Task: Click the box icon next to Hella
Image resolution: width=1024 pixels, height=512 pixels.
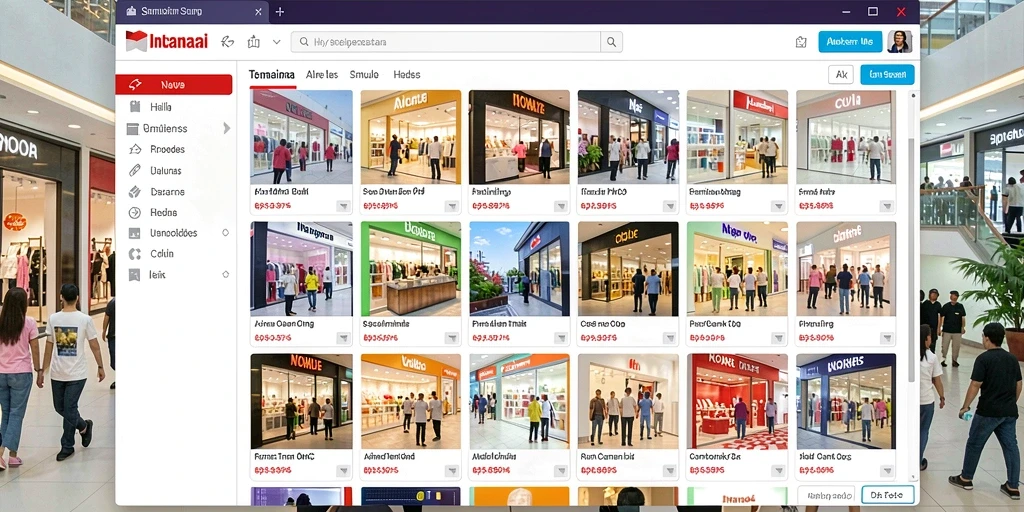Action: click(x=135, y=106)
